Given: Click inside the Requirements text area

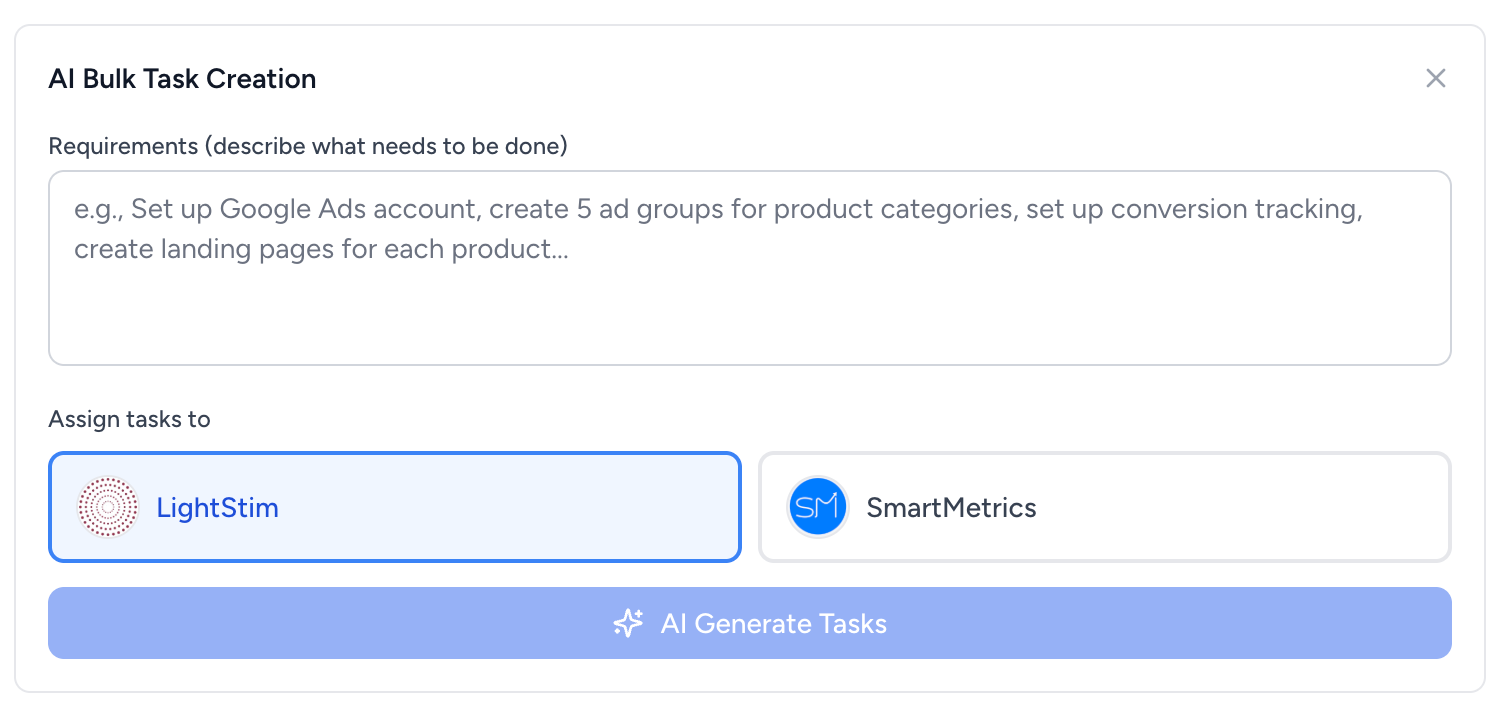Looking at the screenshot, I should point(750,267).
